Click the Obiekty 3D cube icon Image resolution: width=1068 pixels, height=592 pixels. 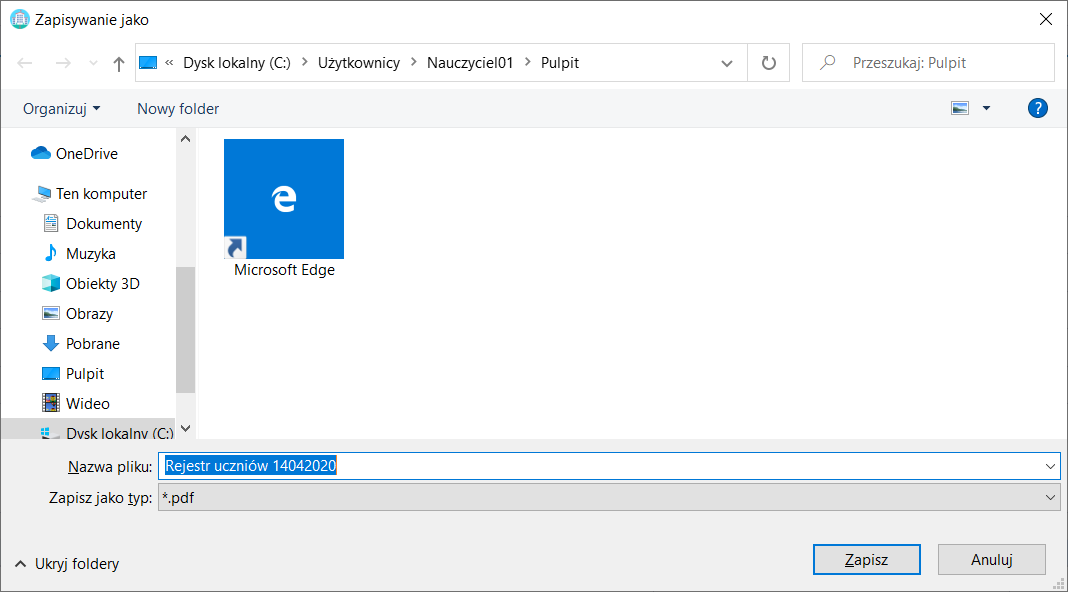(51, 283)
